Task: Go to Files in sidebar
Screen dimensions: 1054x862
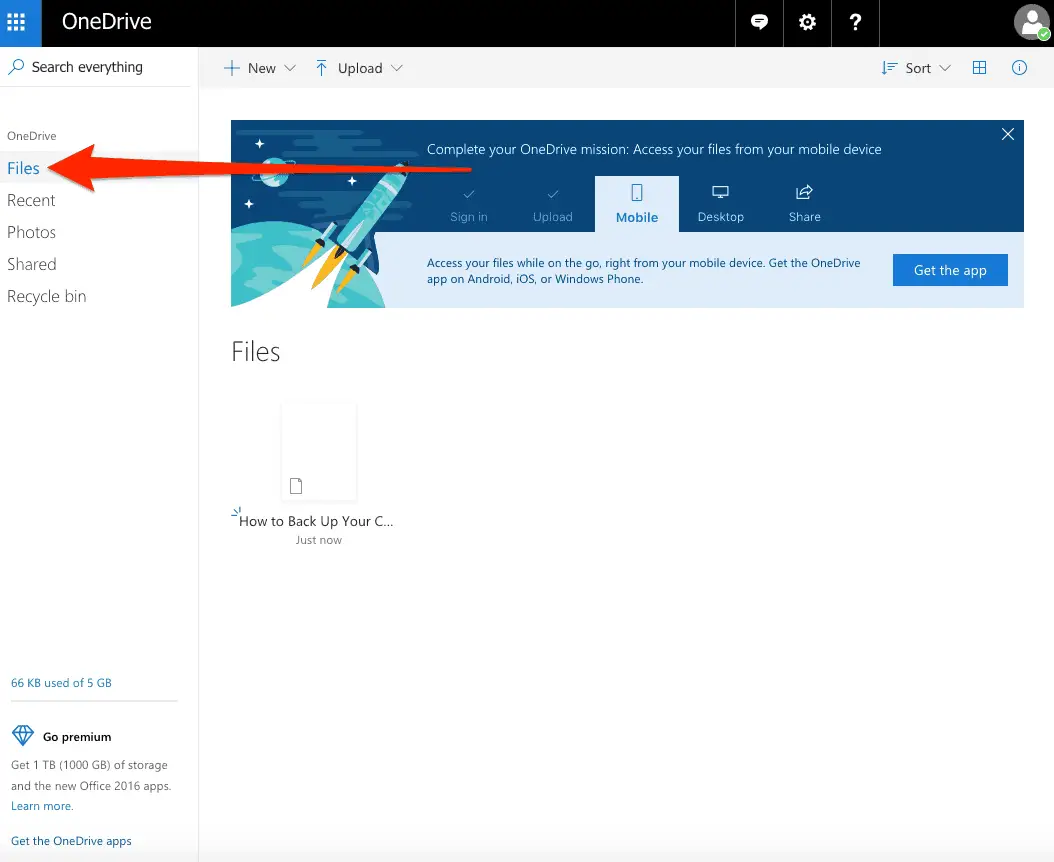Action: click(x=24, y=168)
